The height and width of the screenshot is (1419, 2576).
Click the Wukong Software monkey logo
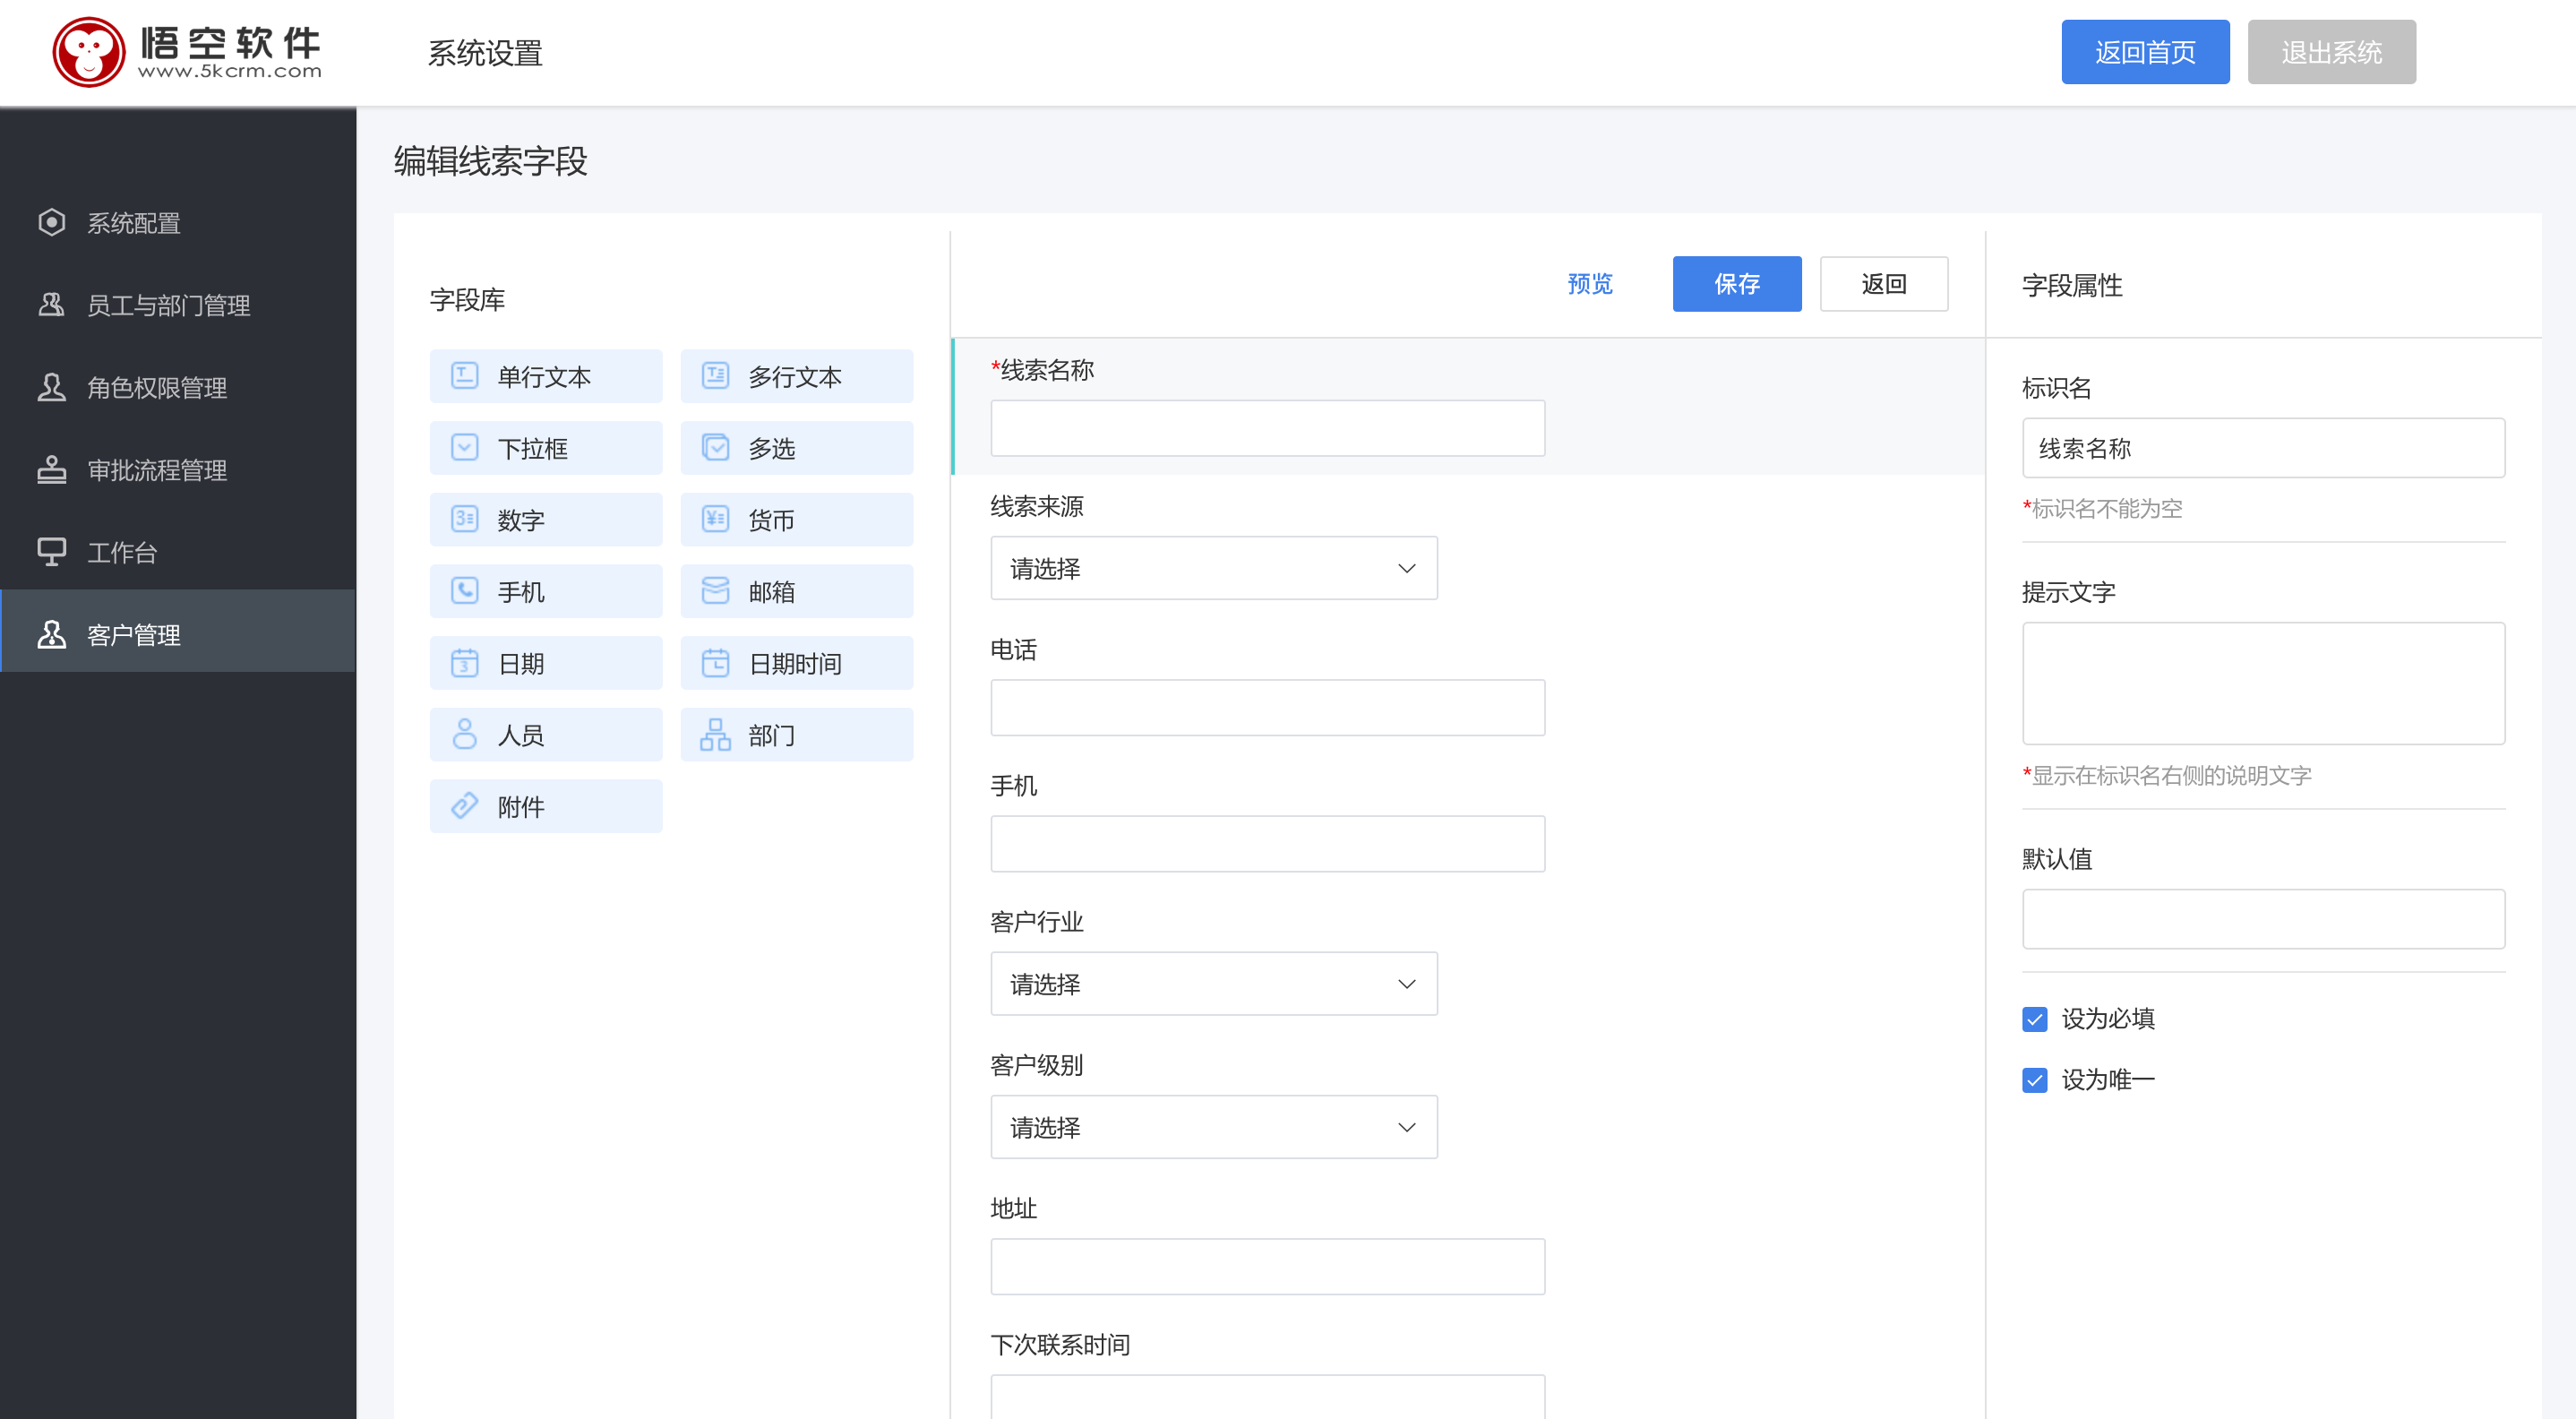pyautogui.click(x=88, y=52)
